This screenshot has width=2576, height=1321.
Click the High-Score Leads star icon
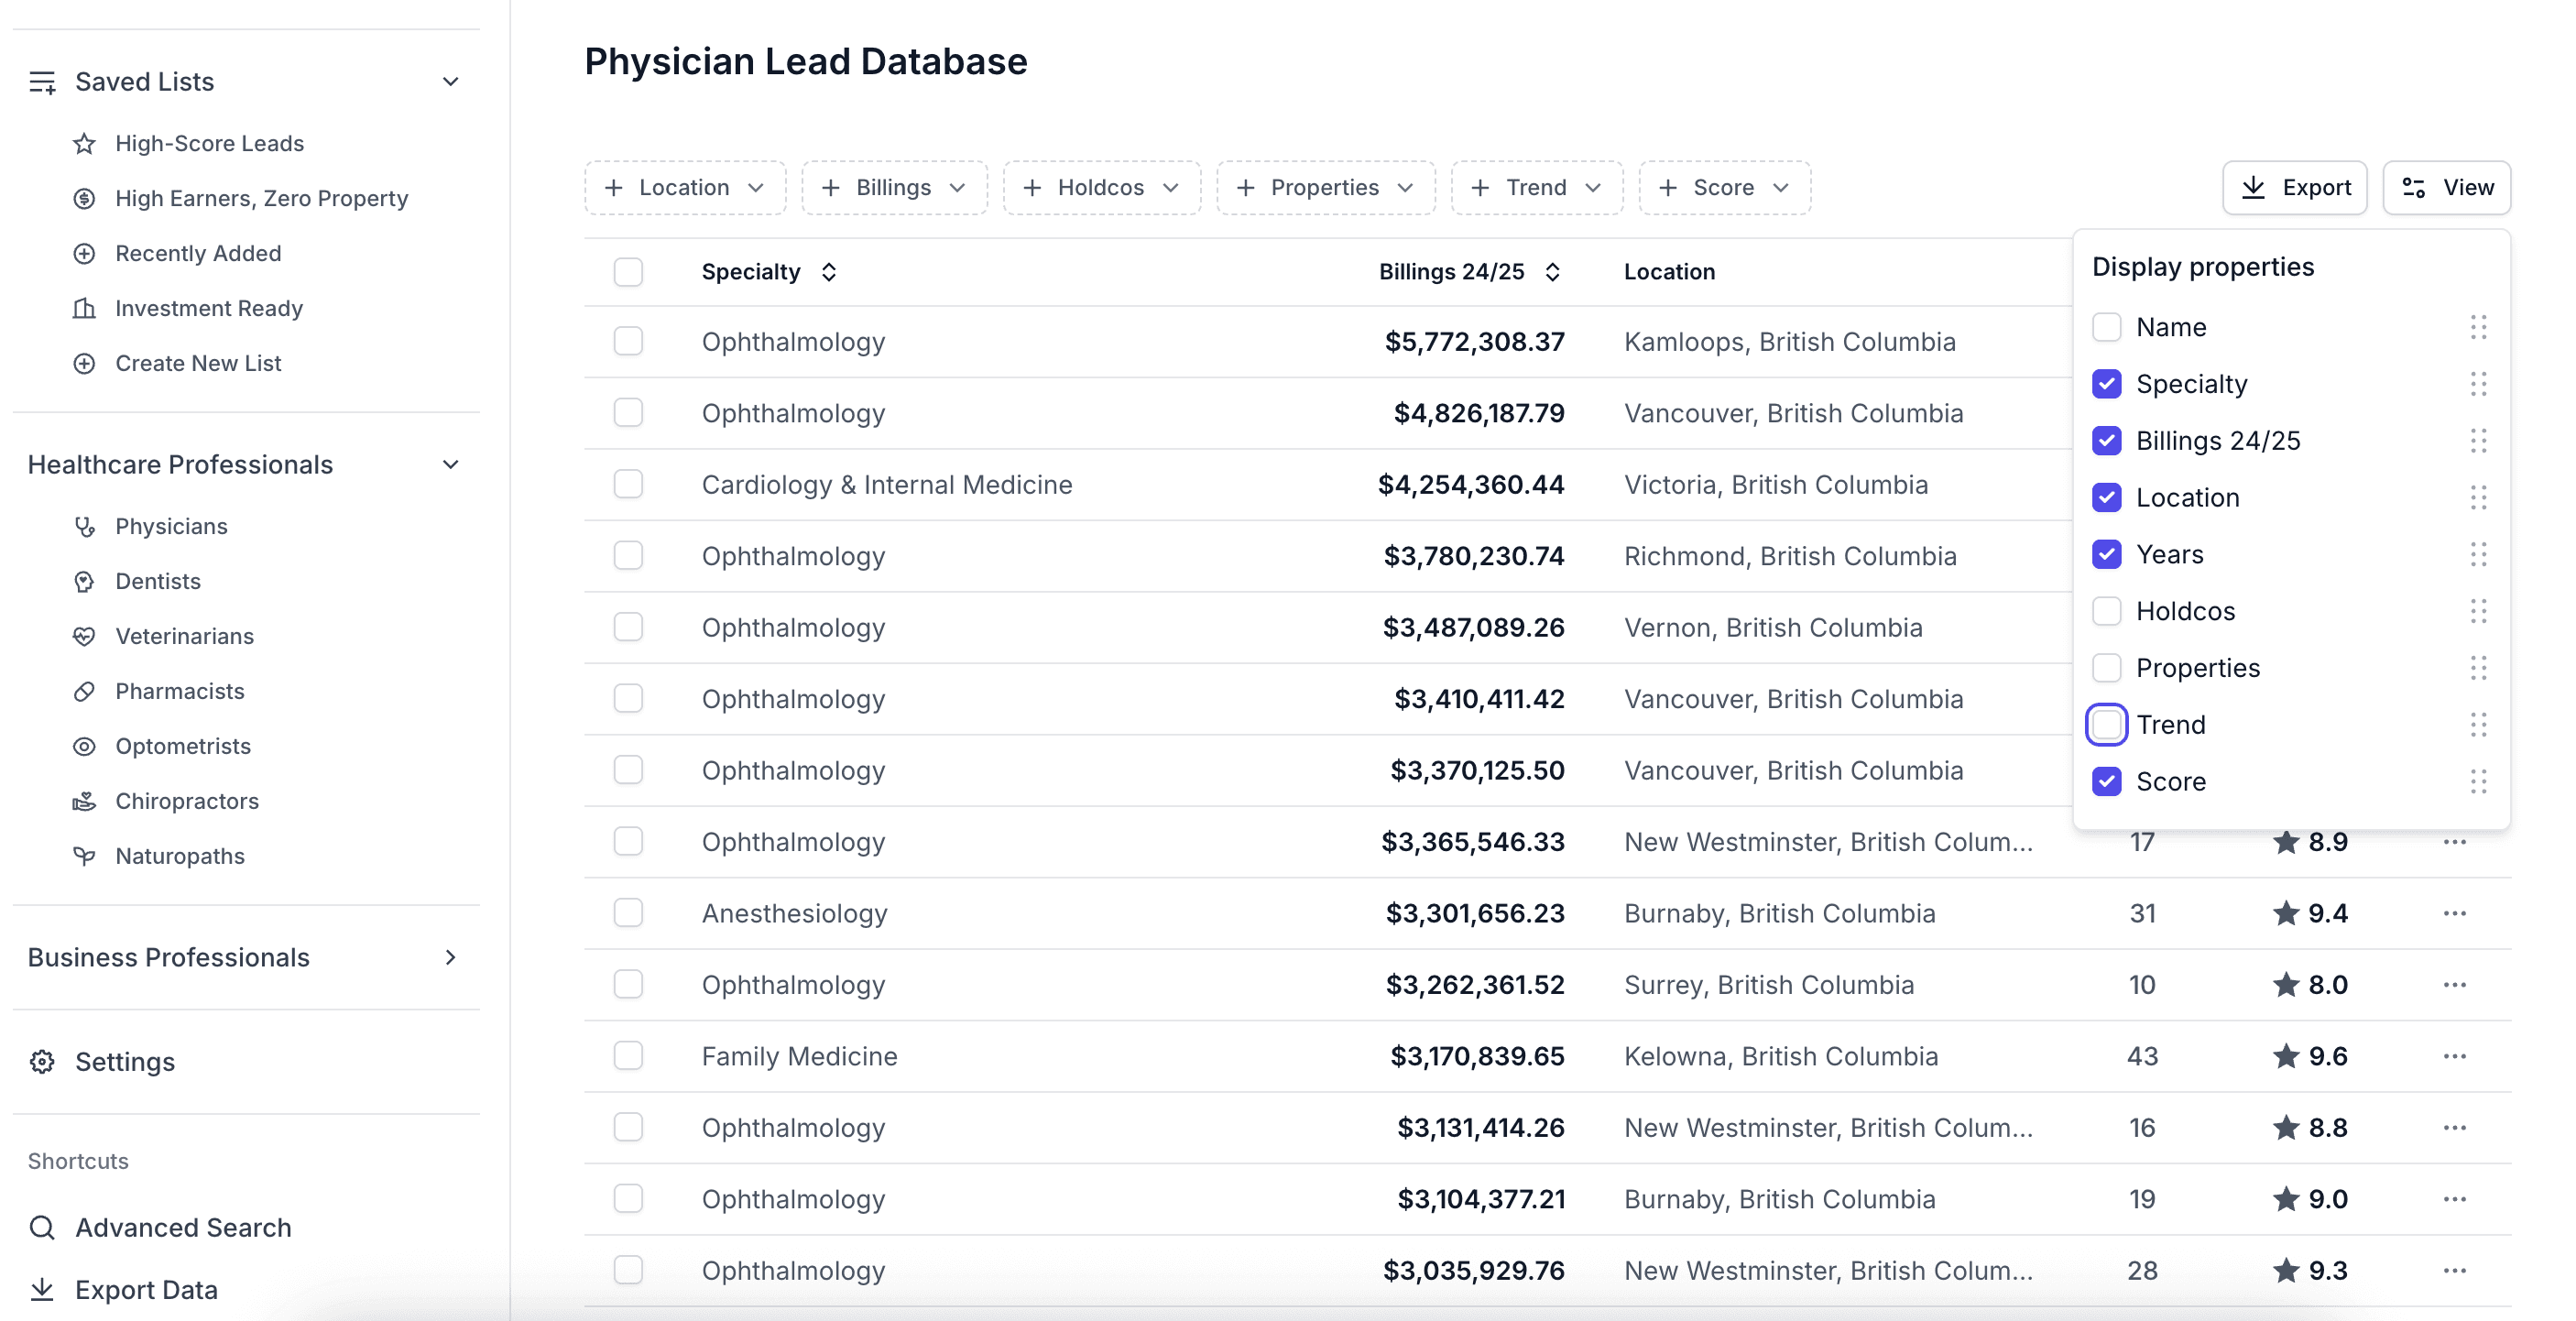point(85,144)
